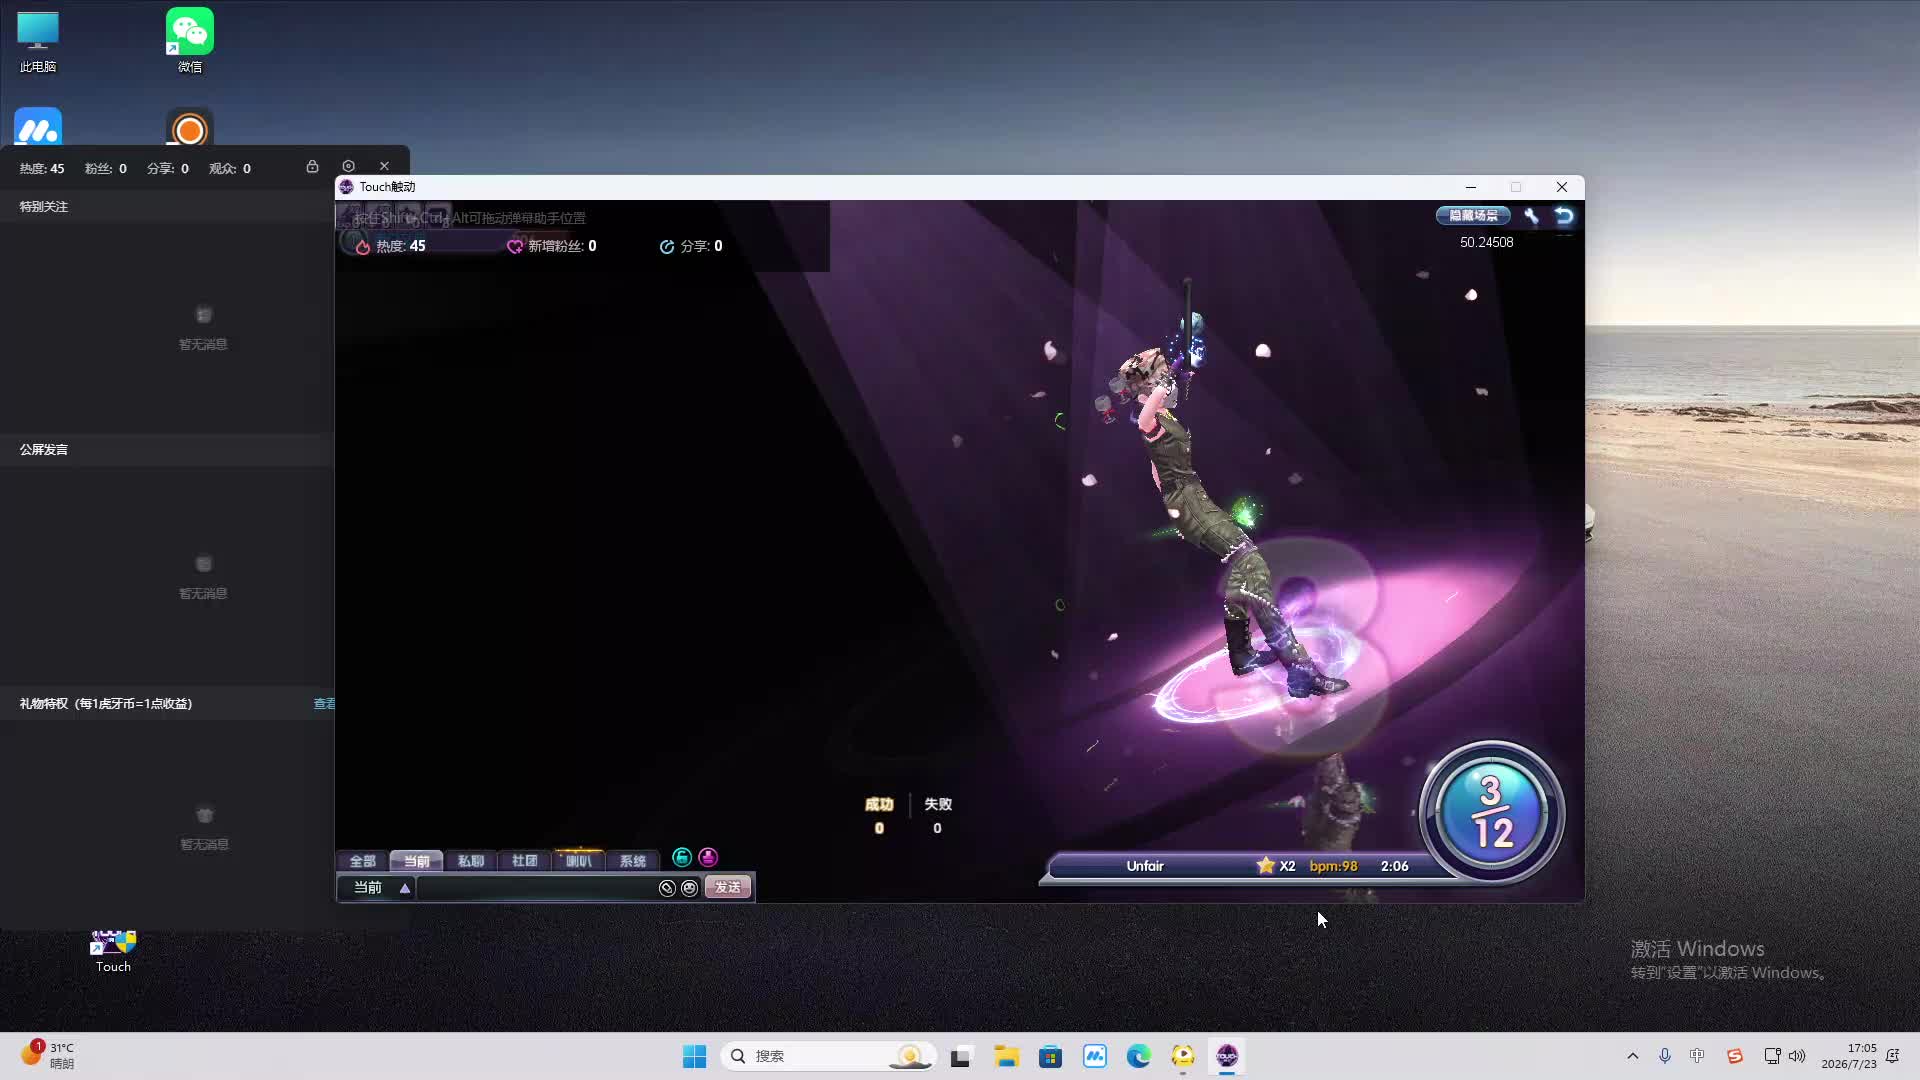The width and height of the screenshot is (1920, 1080).
Task: Focus the chat message input field
Action: (x=537, y=888)
